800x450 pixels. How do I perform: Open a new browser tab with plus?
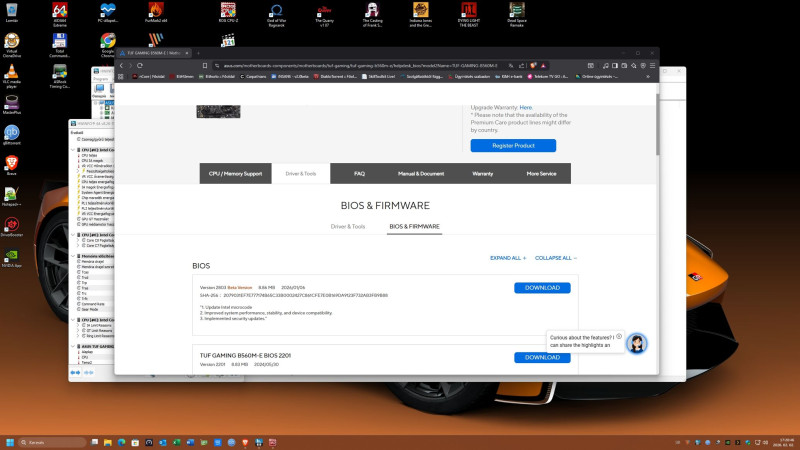pos(198,53)
